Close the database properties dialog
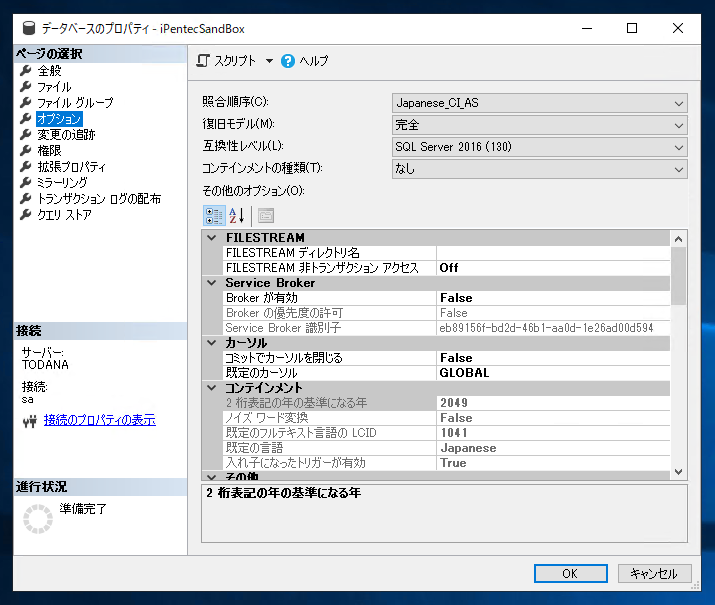 pyautogui.click(x=678, y=28)
